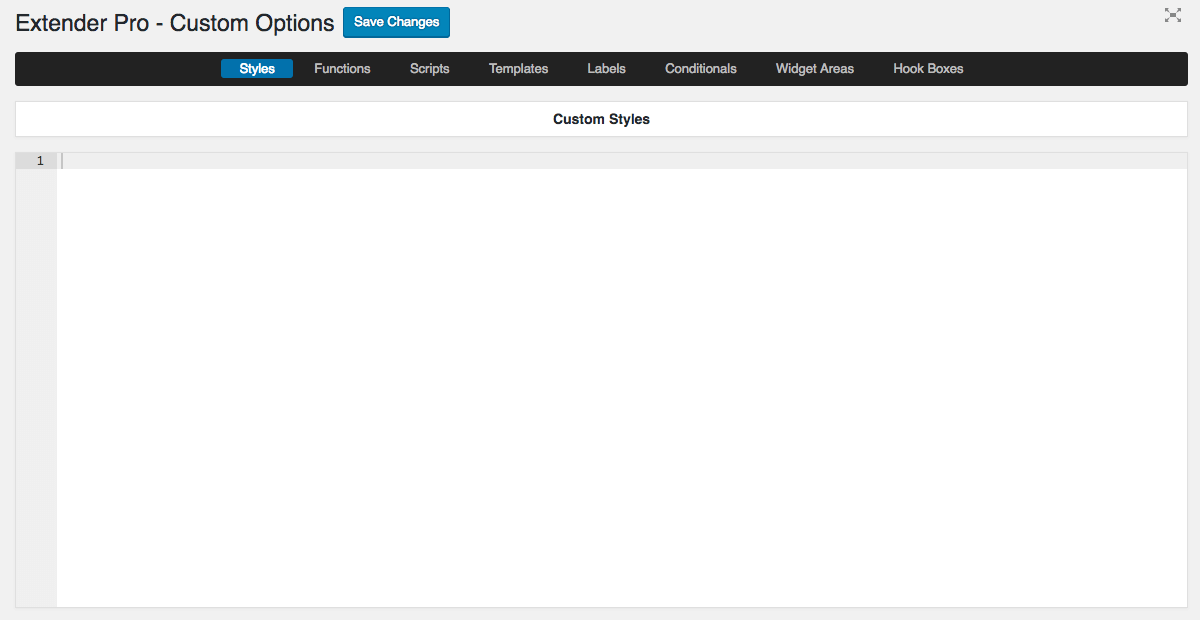Switch to the Functions tab
The height and width of the screenshot is (620, 1200).
pyautogui.click(x=342, y=69)
